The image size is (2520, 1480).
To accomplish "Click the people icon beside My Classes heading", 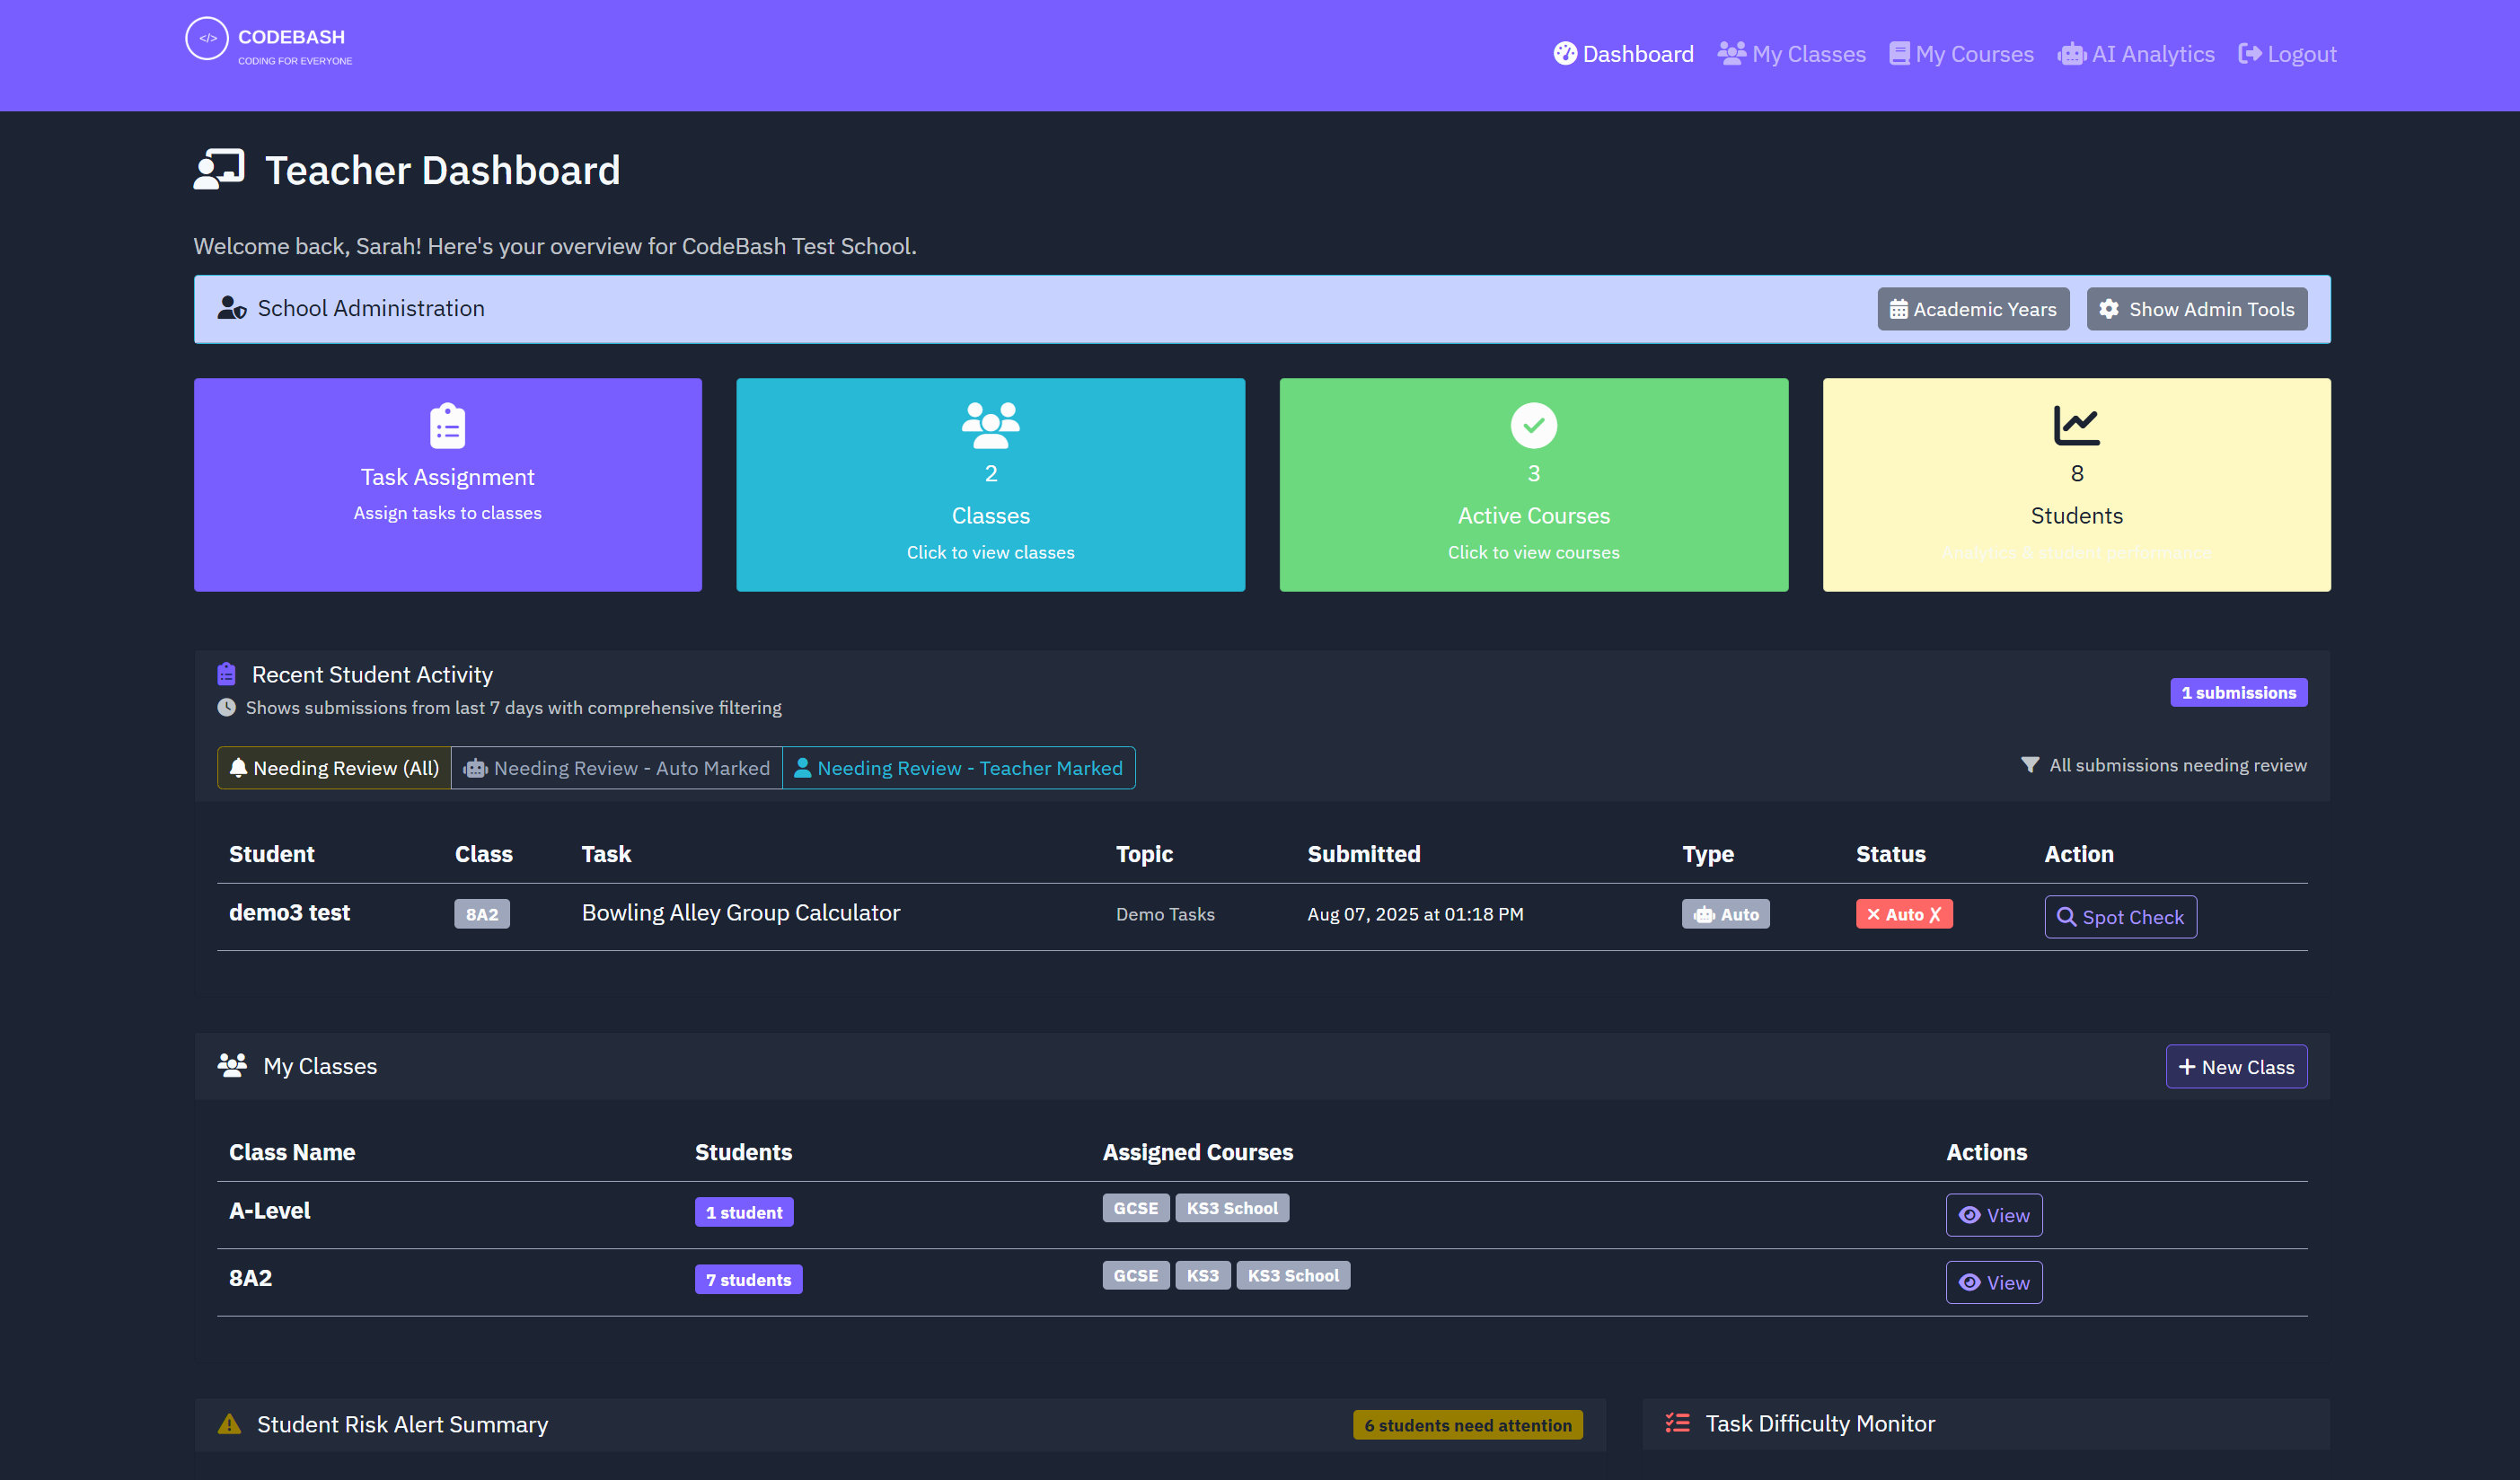I will coord(232,1066).
